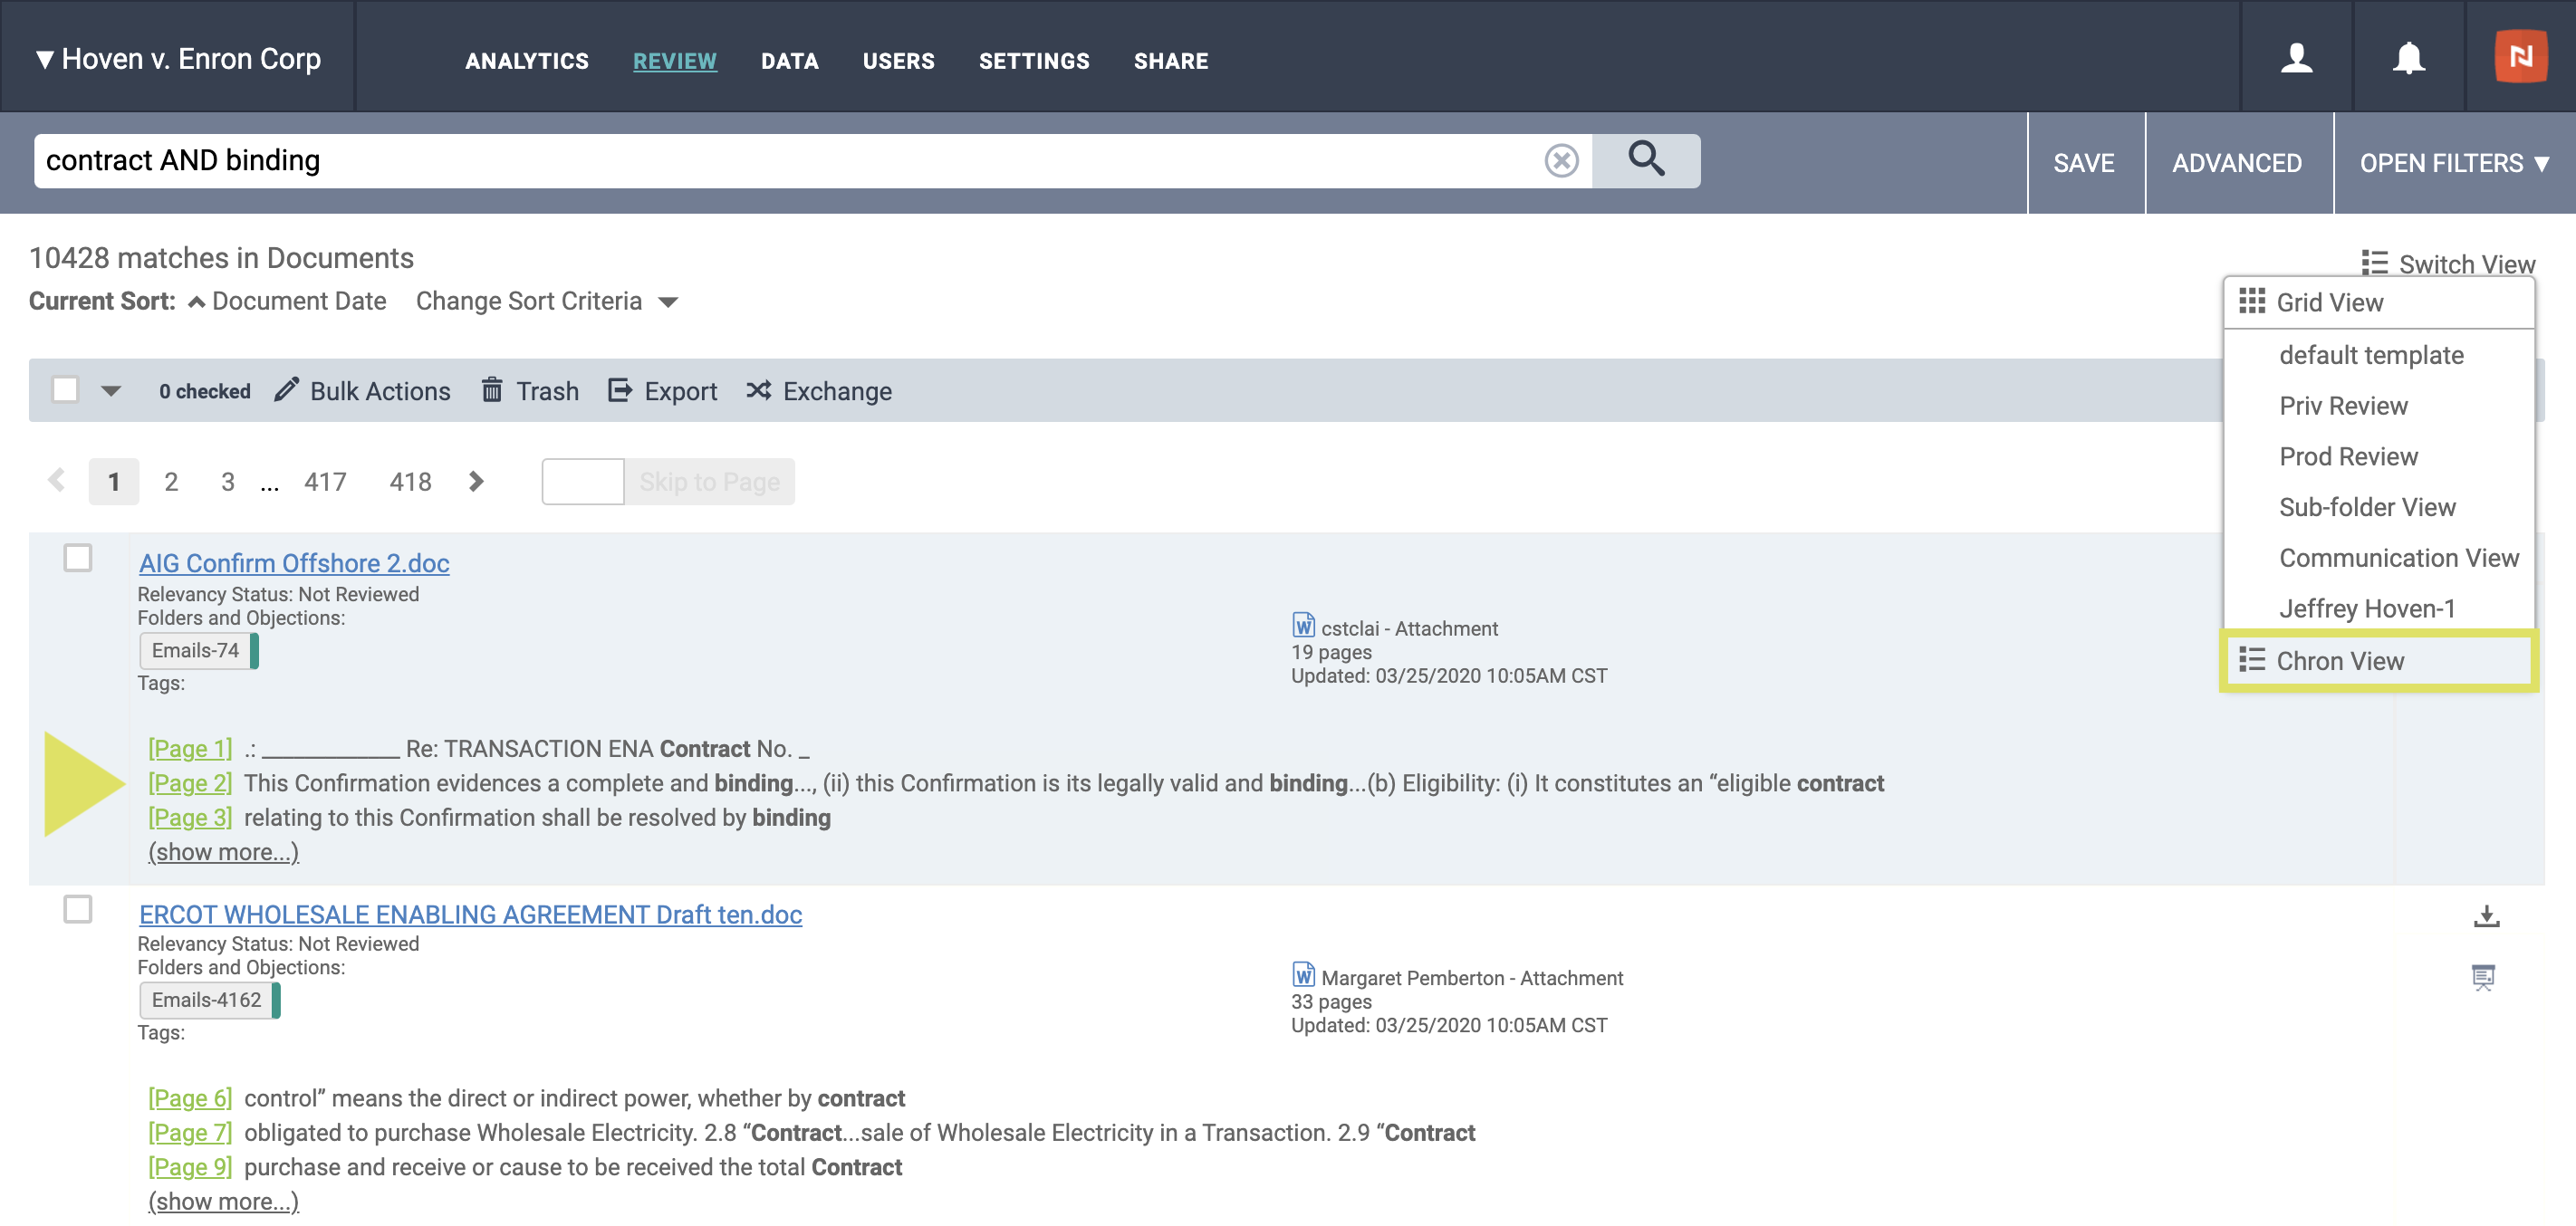Screen dimensions: 2576x1226
Task: Expand the Hoven v. Enron Corp case selector
Action: click(x=178, y=59)
